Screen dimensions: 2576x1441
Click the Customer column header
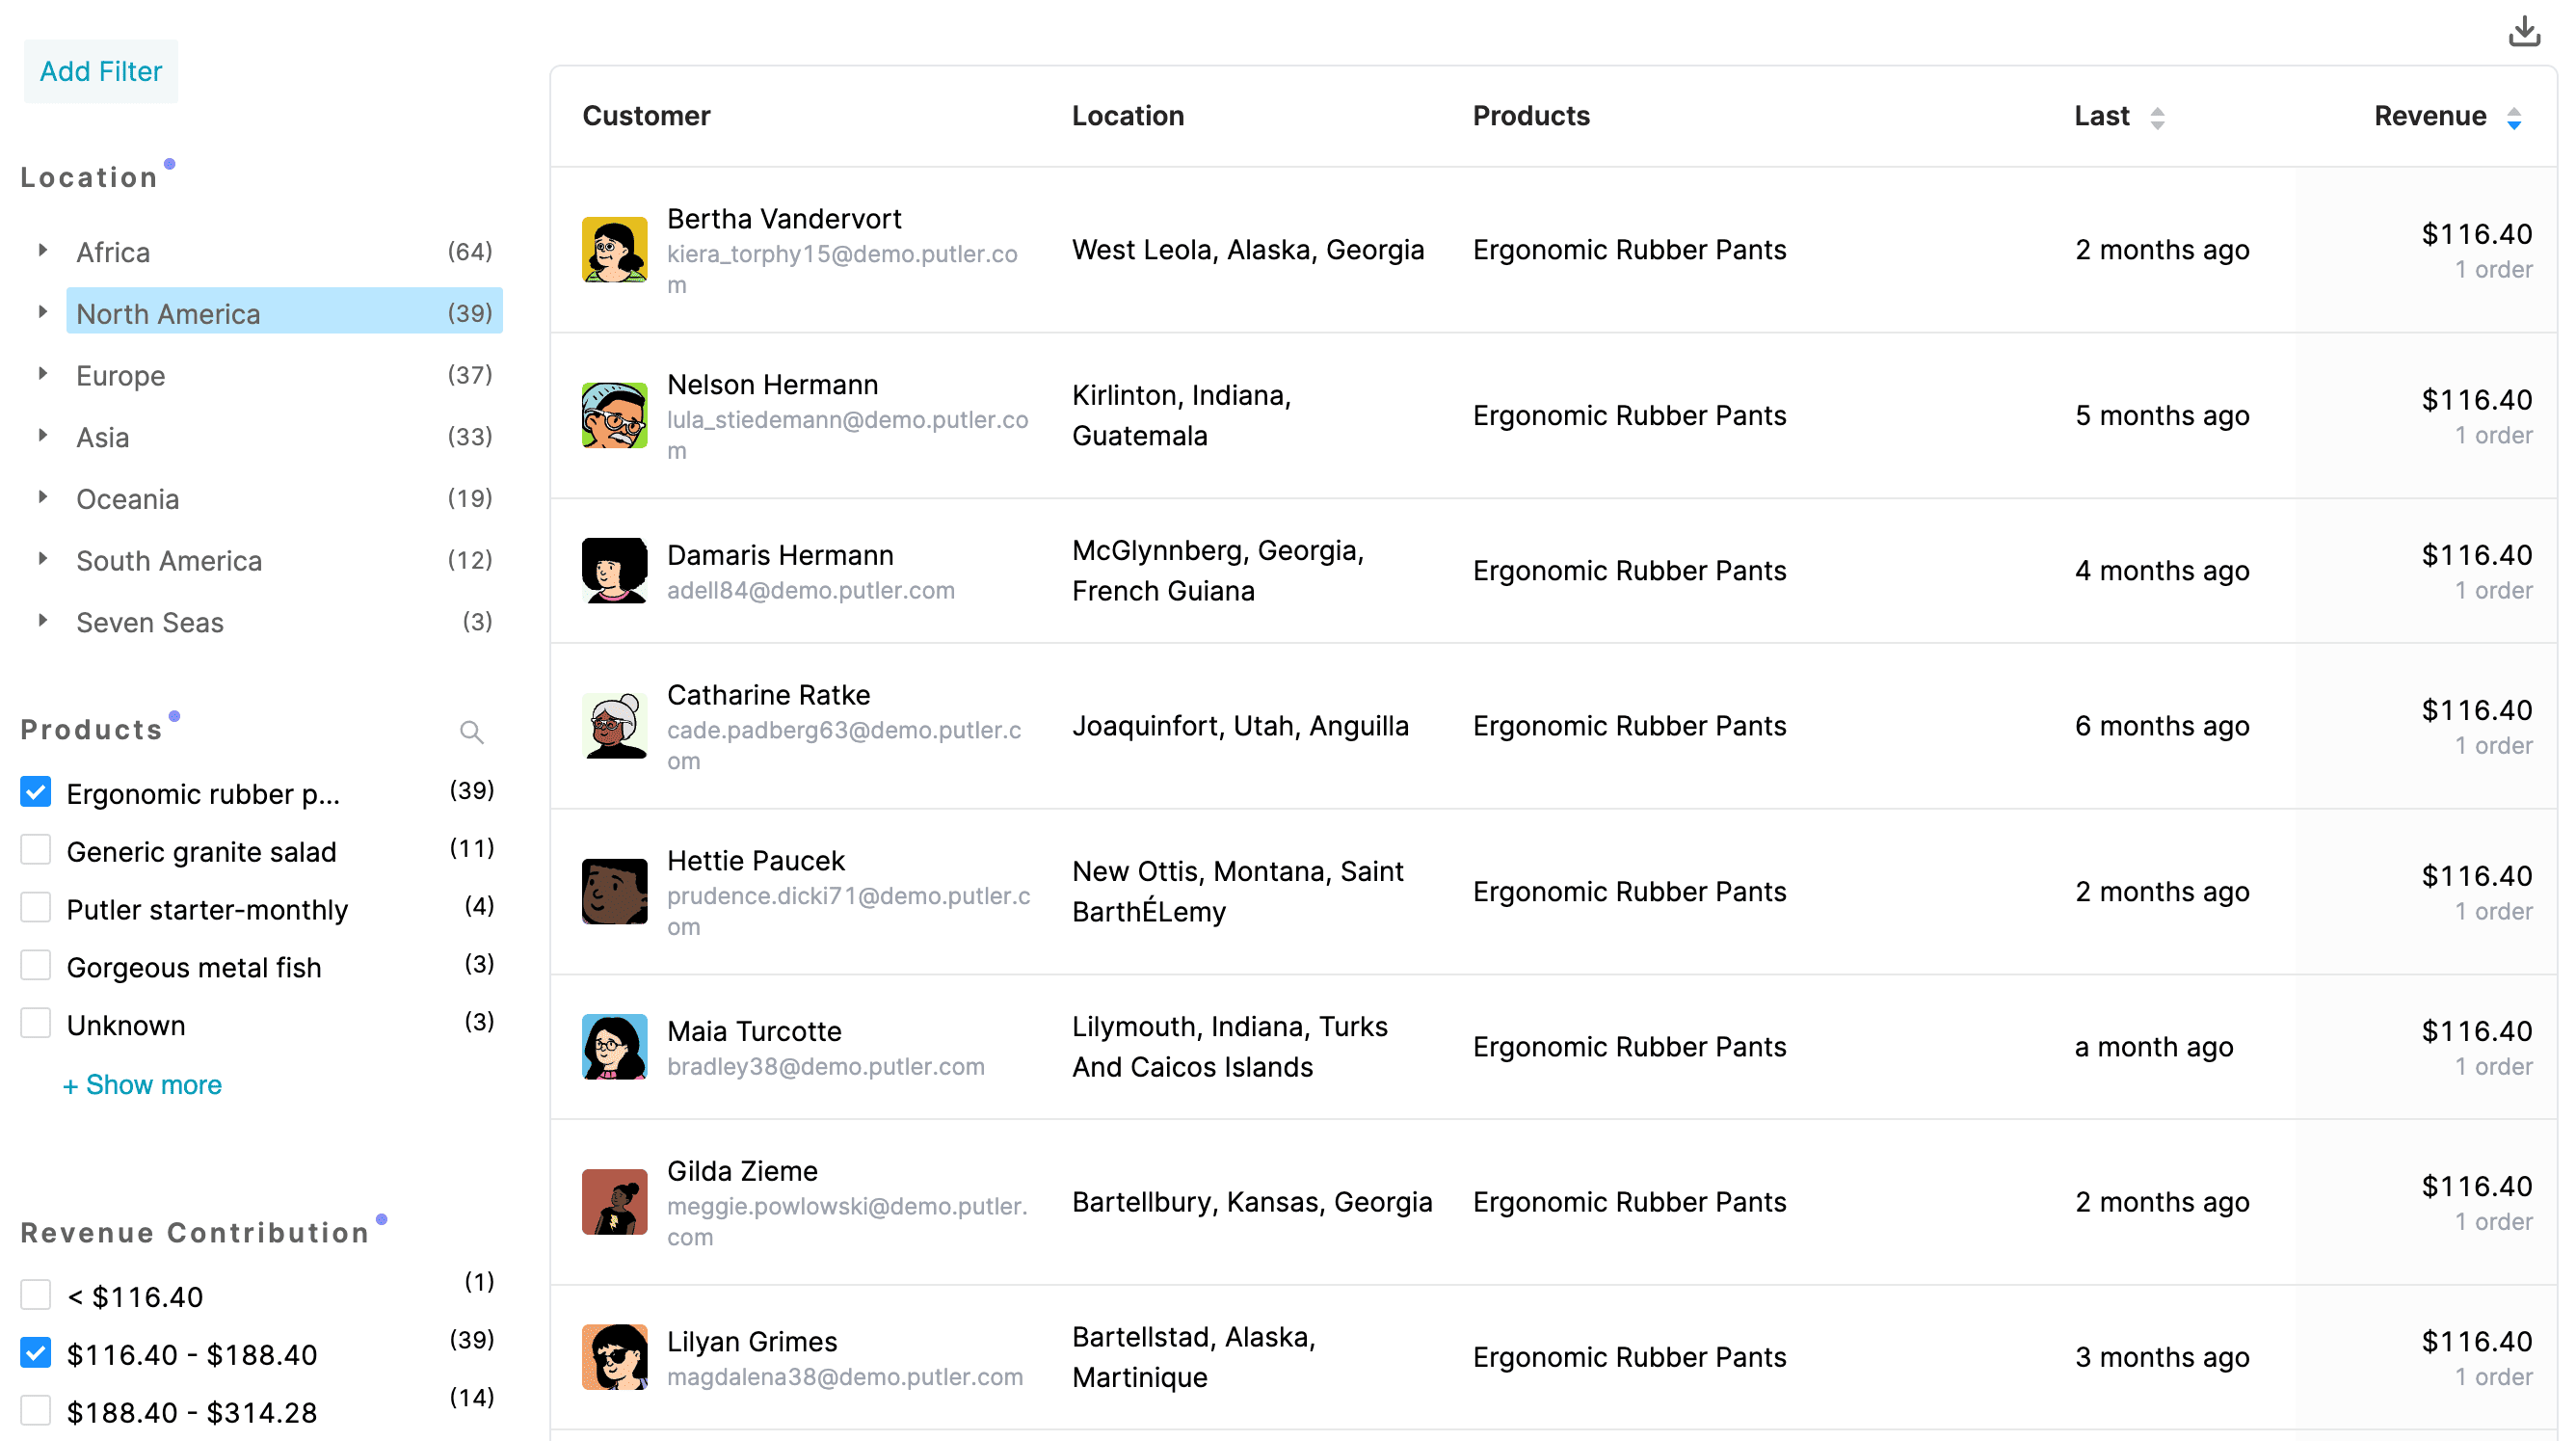(x=648, y=115)
